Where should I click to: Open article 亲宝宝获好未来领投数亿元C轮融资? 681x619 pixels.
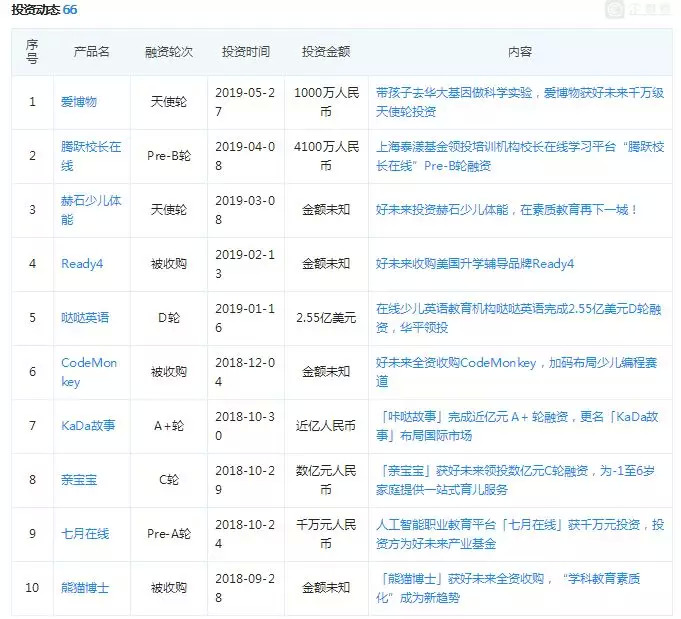click(515, 480)
